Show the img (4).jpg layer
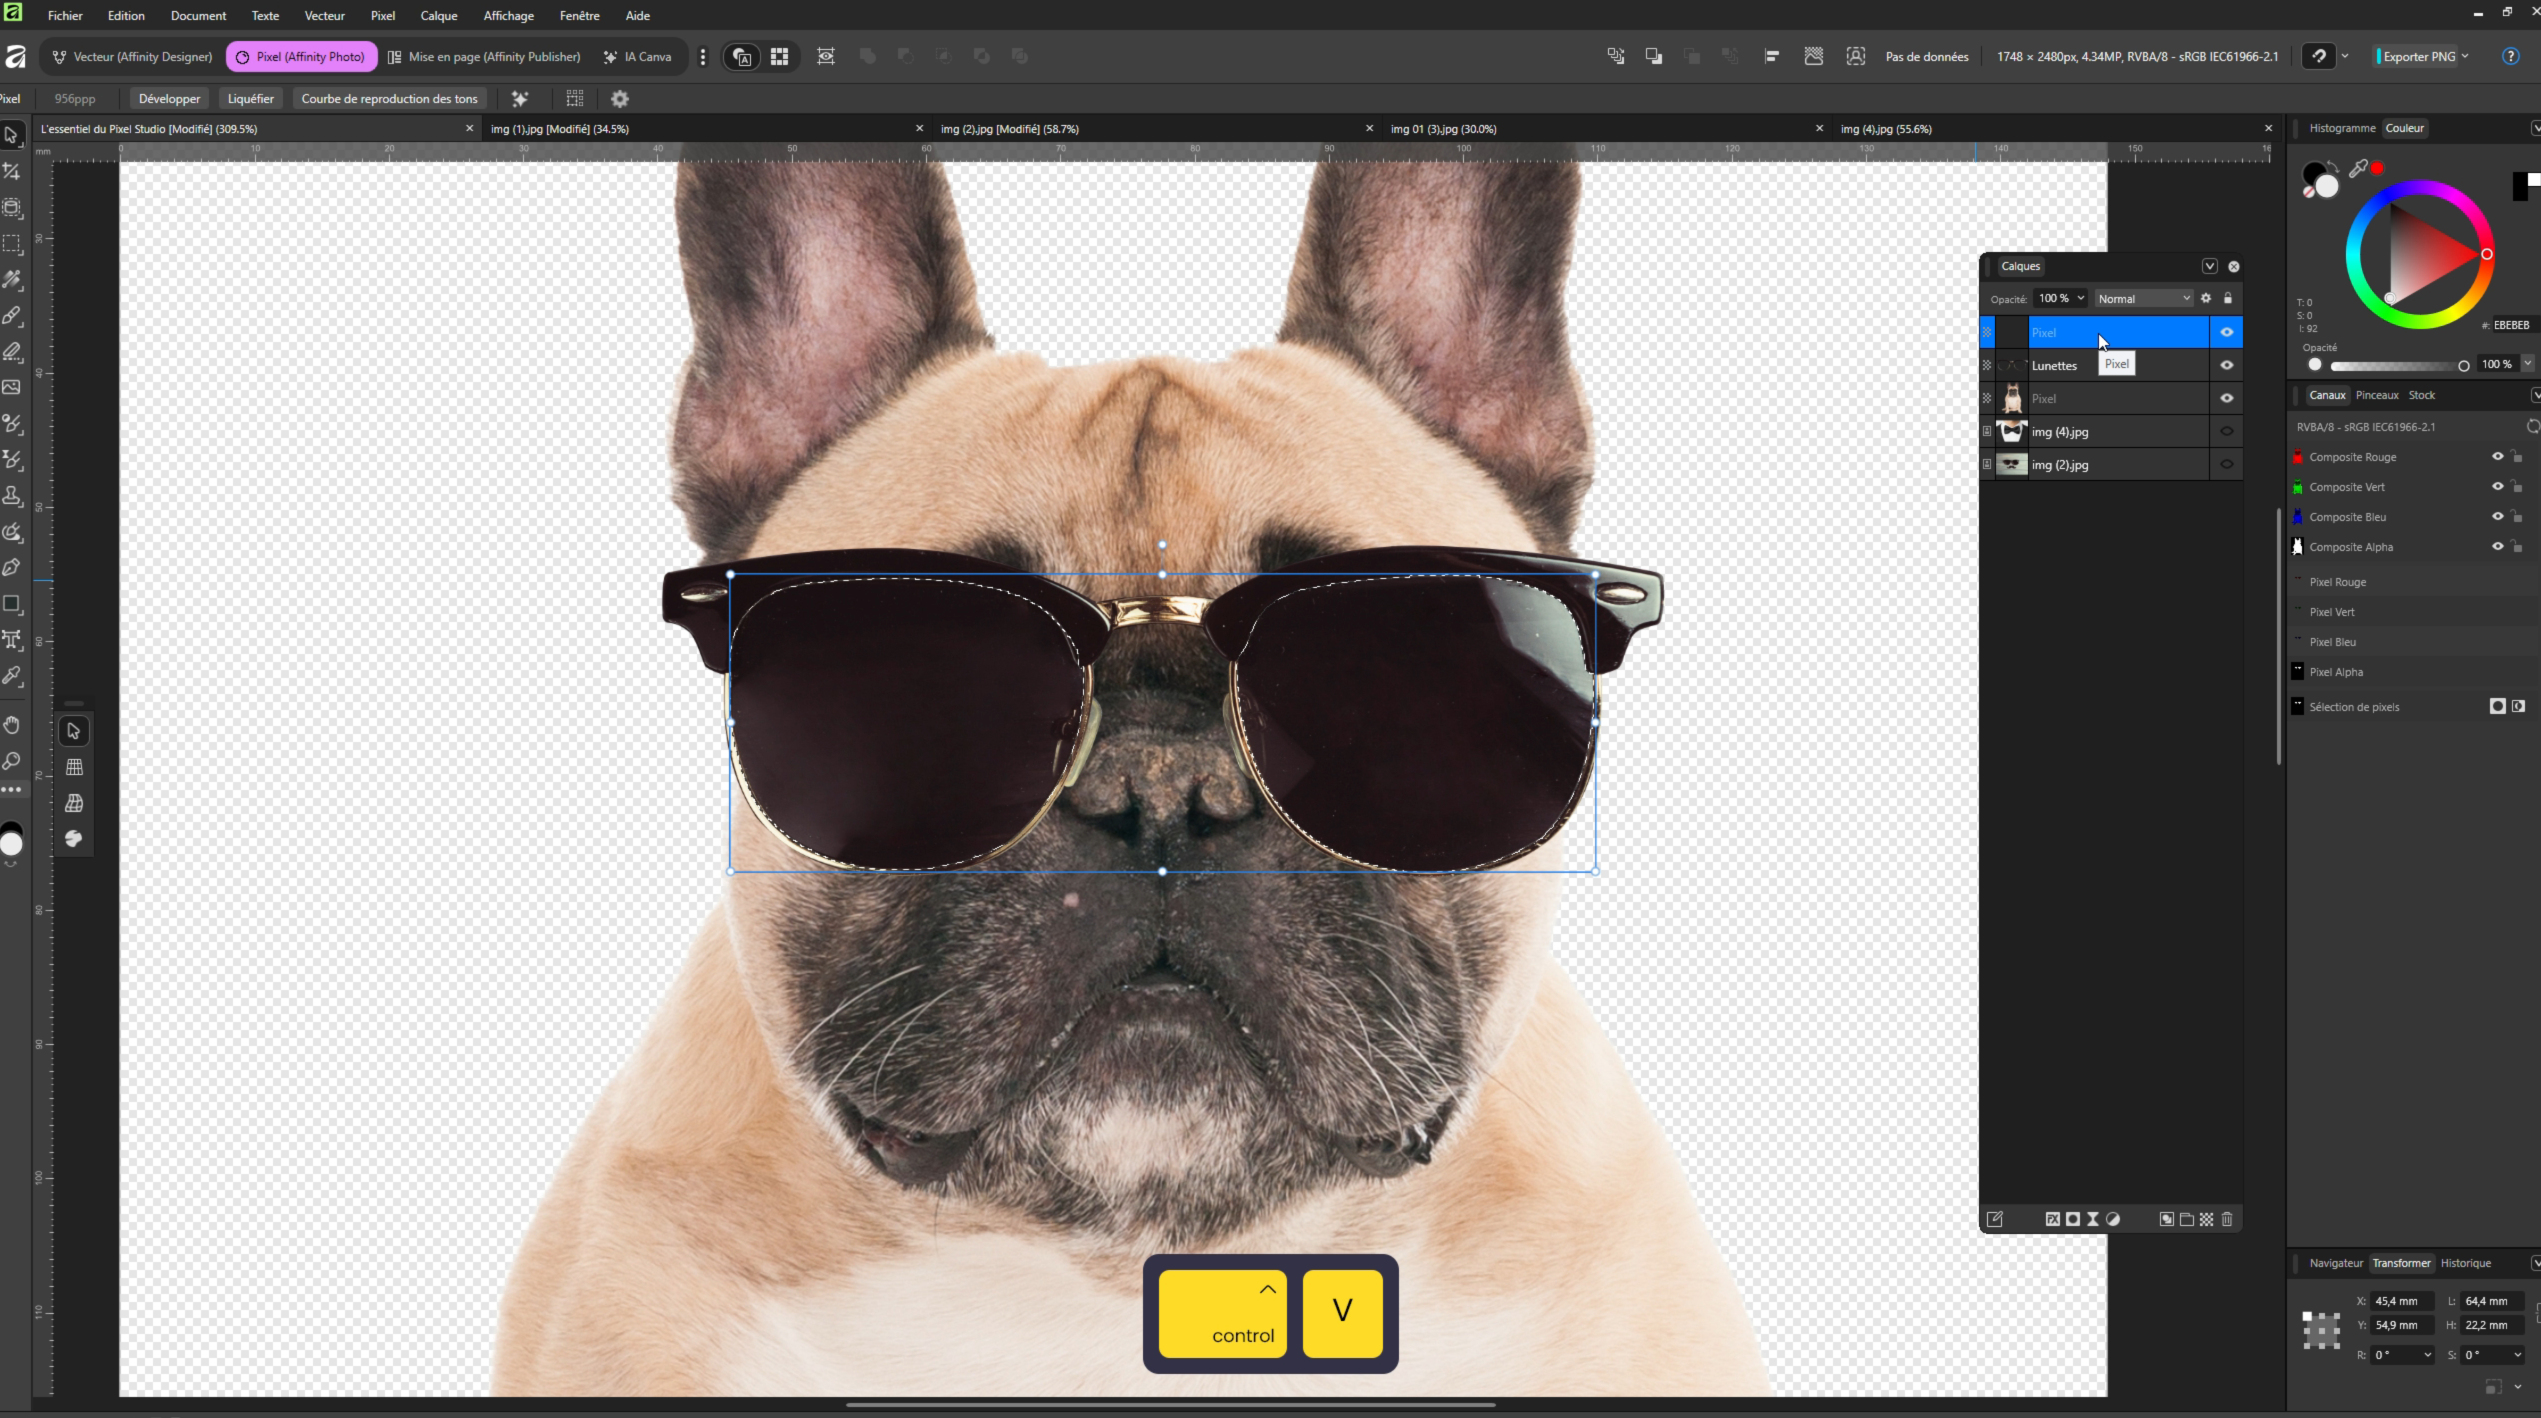Viewport: 2541px width, 1418px height. 2227,432
